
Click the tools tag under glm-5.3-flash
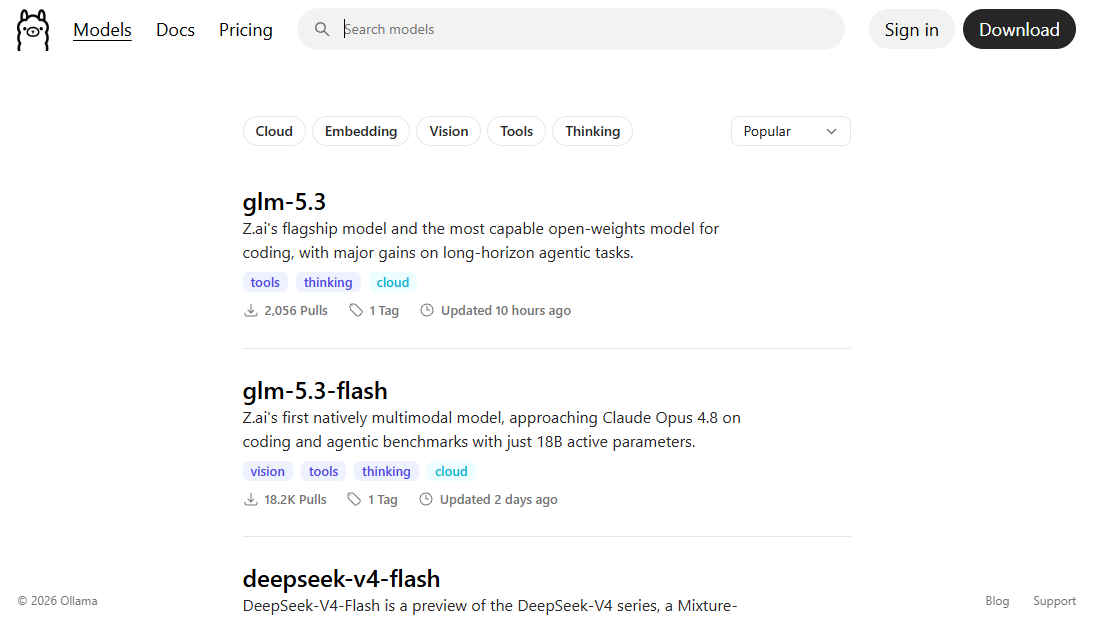click(x=323, y=471)
